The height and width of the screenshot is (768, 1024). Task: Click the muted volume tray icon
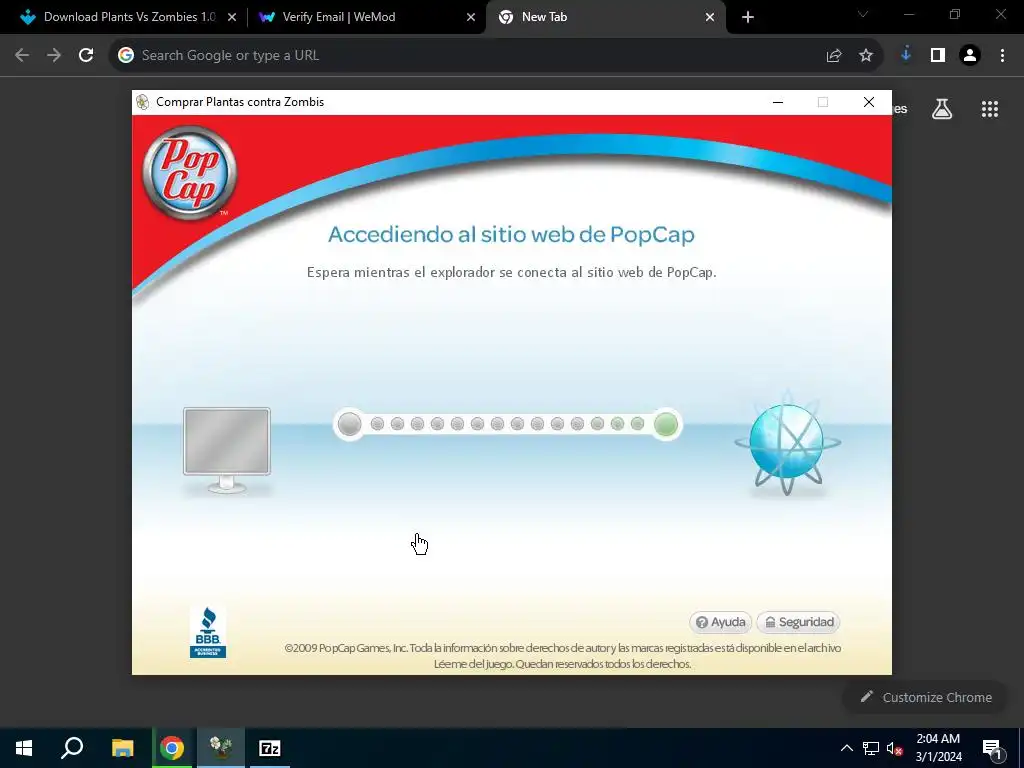894,748
